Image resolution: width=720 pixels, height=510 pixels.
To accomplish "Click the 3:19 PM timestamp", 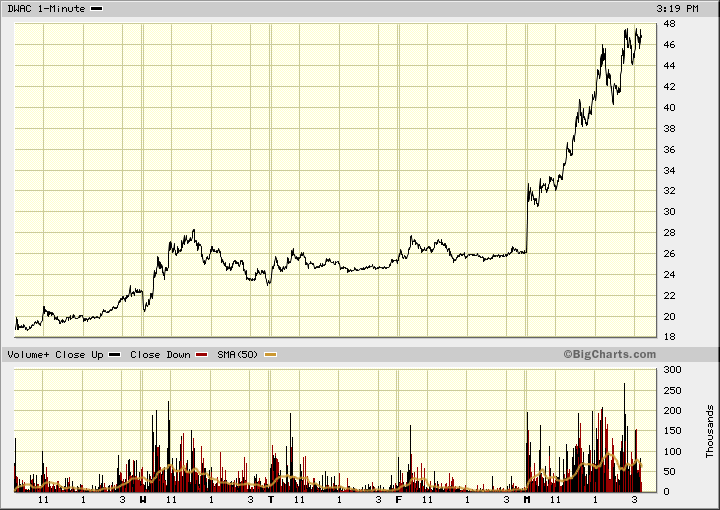I will pos(677,9).
